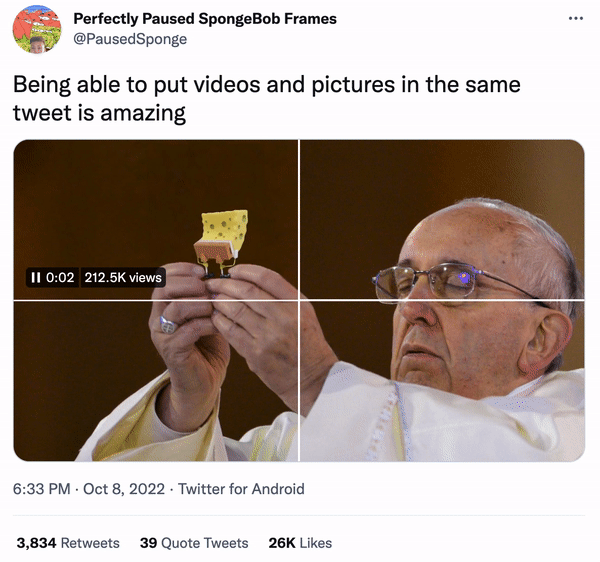Click the @PausedSponge handle
Screen dimensions: 600x562
(x=130, y=39)
